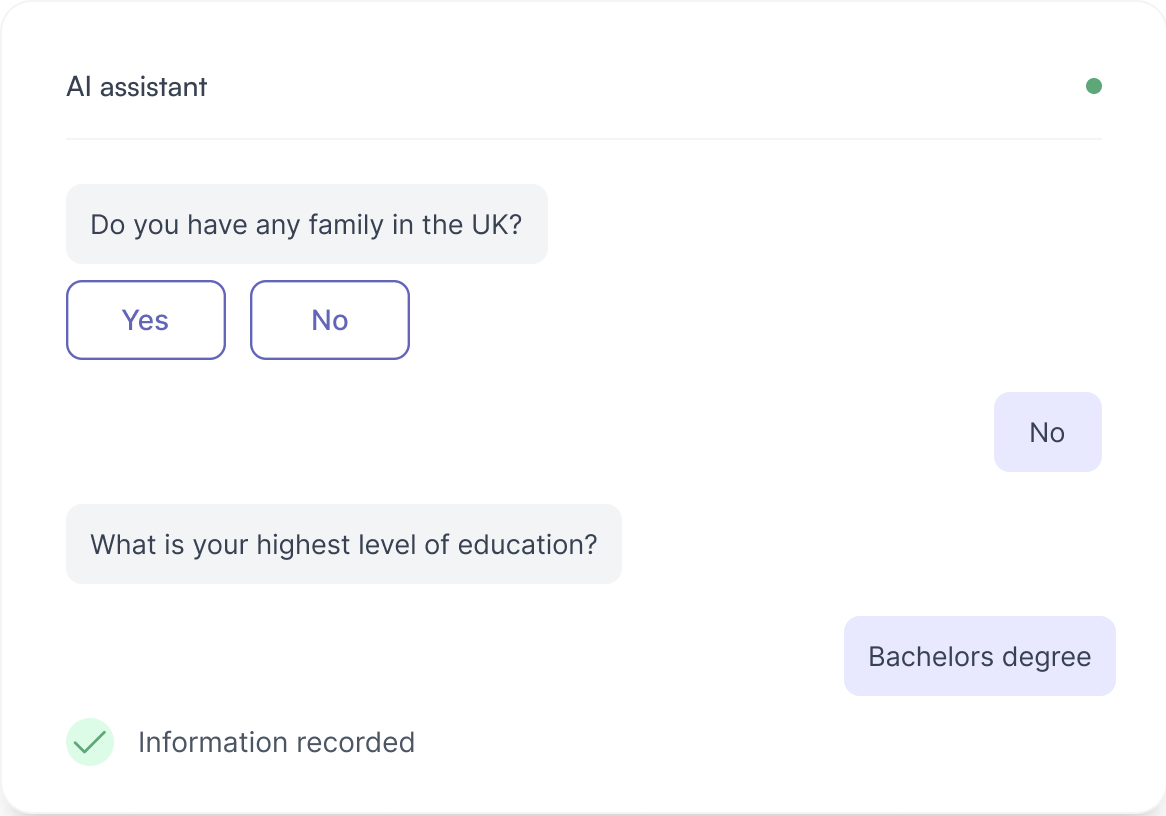Click the assistant chat header area
This screenshot has height=816, width=1166.
click(583, 87)
